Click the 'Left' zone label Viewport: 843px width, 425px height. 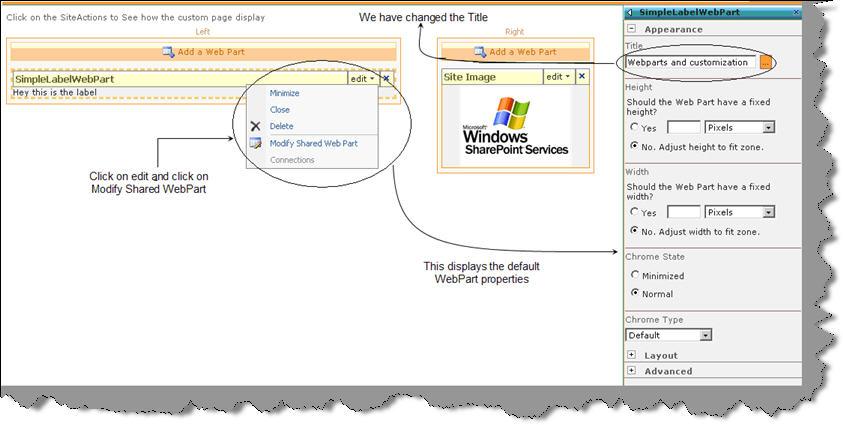pyautogui.click(x=203, y=32)
